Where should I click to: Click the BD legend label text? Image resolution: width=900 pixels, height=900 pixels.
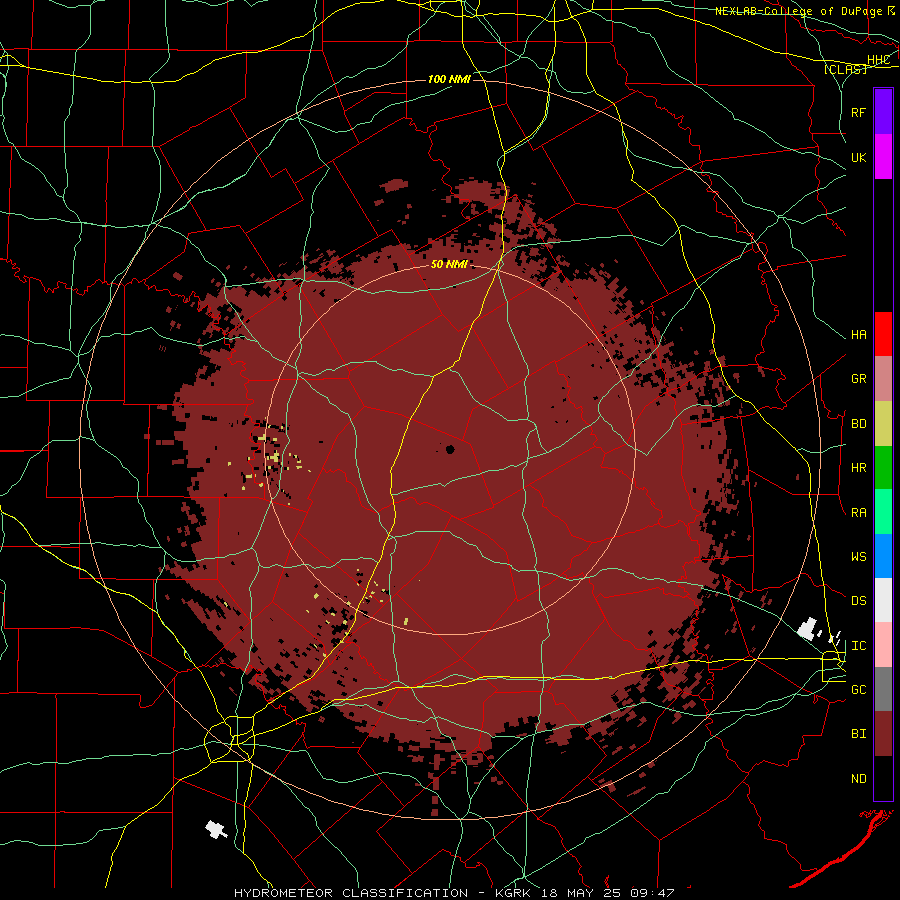pyautogui.click(x=858, y=424)
